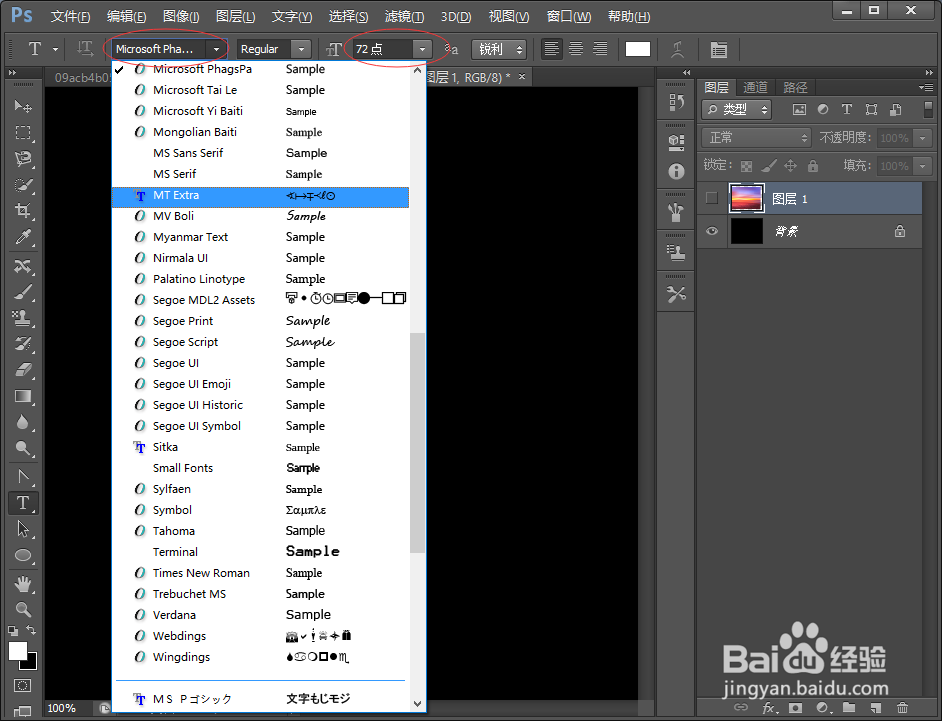Open the 72 点 font size dropdown
Image resolution: width=942 pixels, height=721 pixels.
pos(422,49)
